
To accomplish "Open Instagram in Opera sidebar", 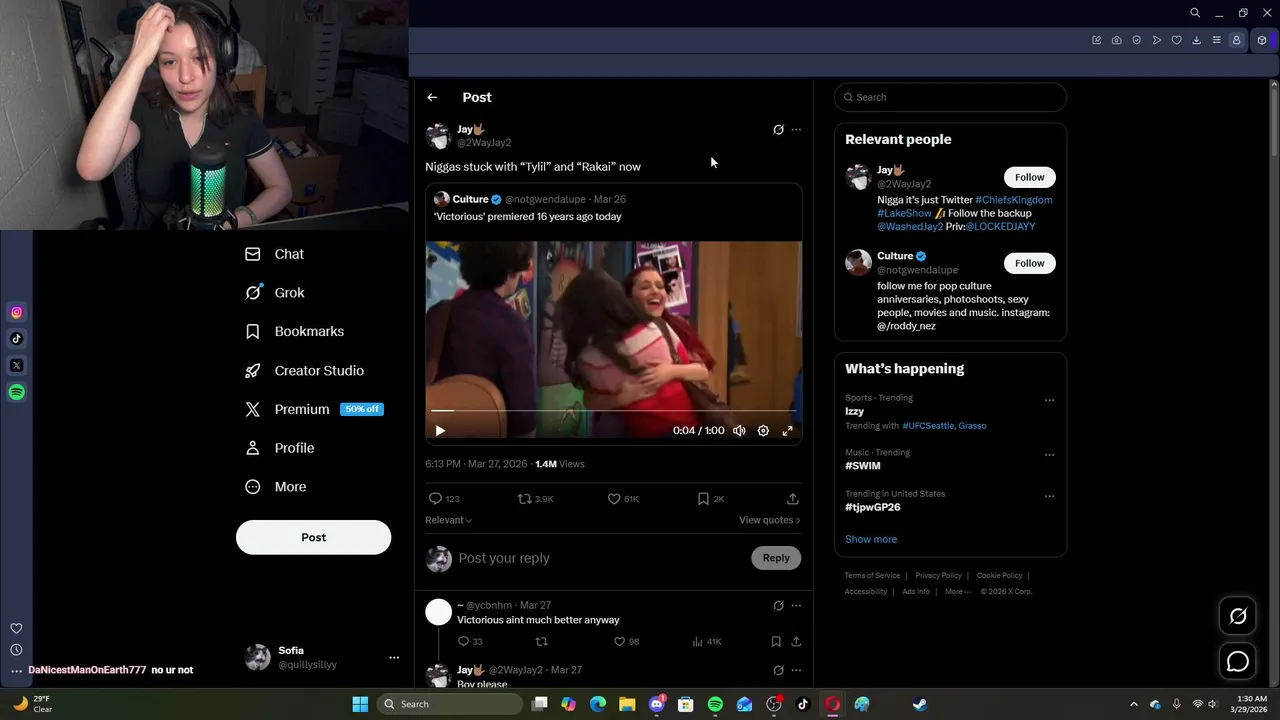I will (x=16, y=313).
